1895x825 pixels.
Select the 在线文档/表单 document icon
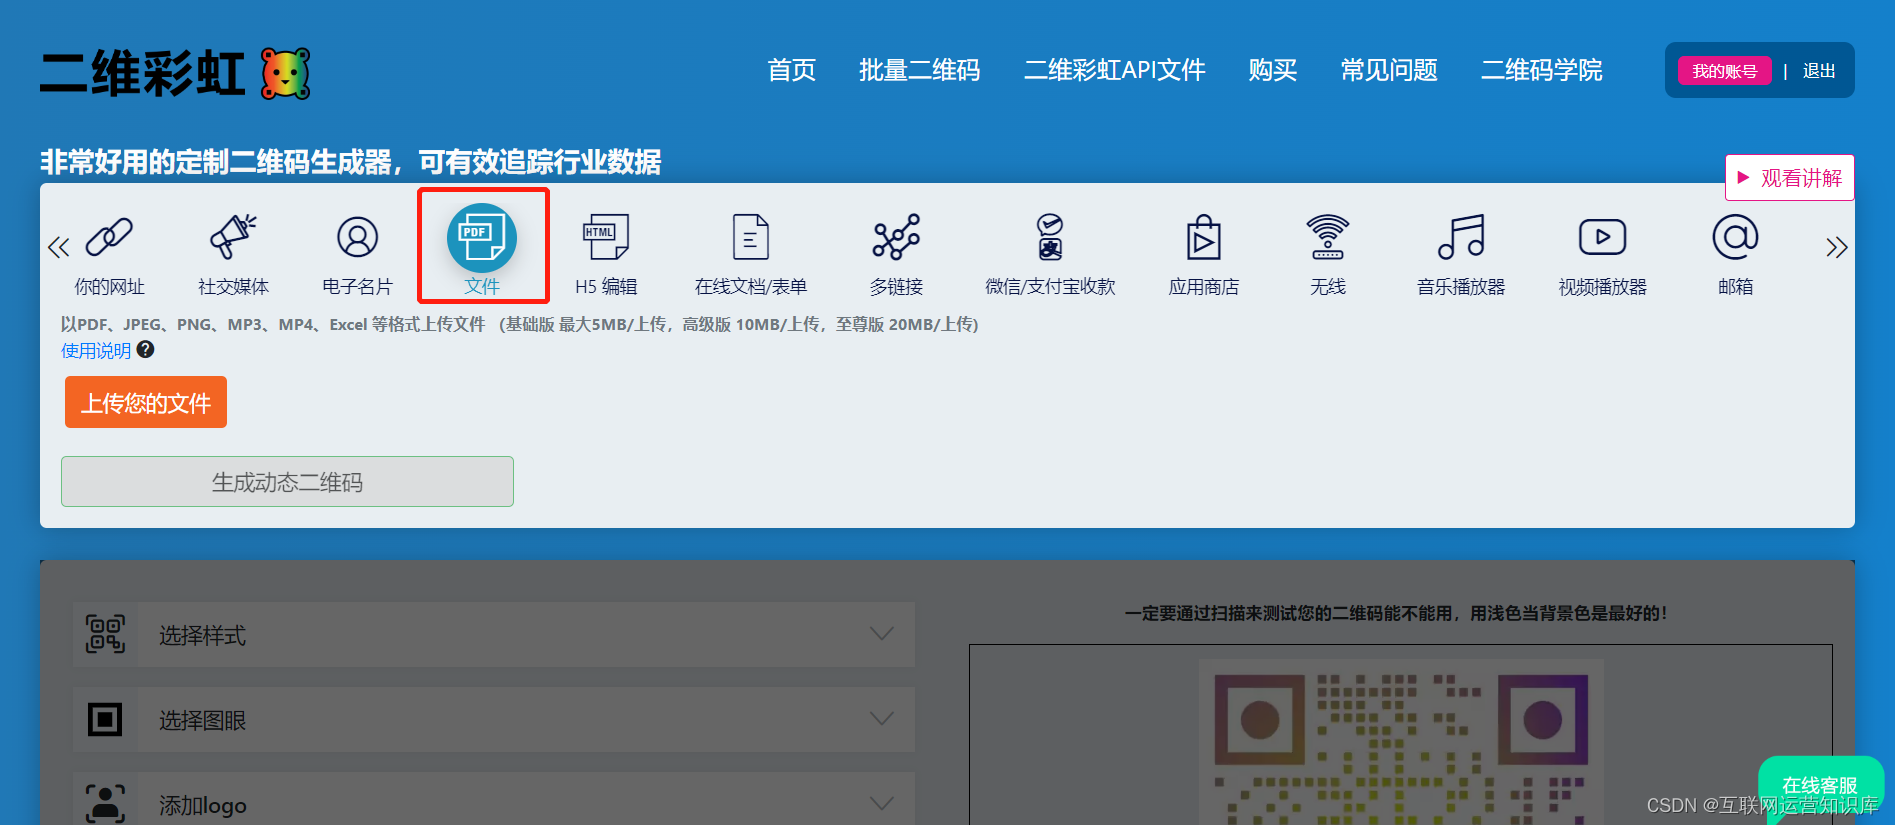pyautogui.click(x=751, y=237)
